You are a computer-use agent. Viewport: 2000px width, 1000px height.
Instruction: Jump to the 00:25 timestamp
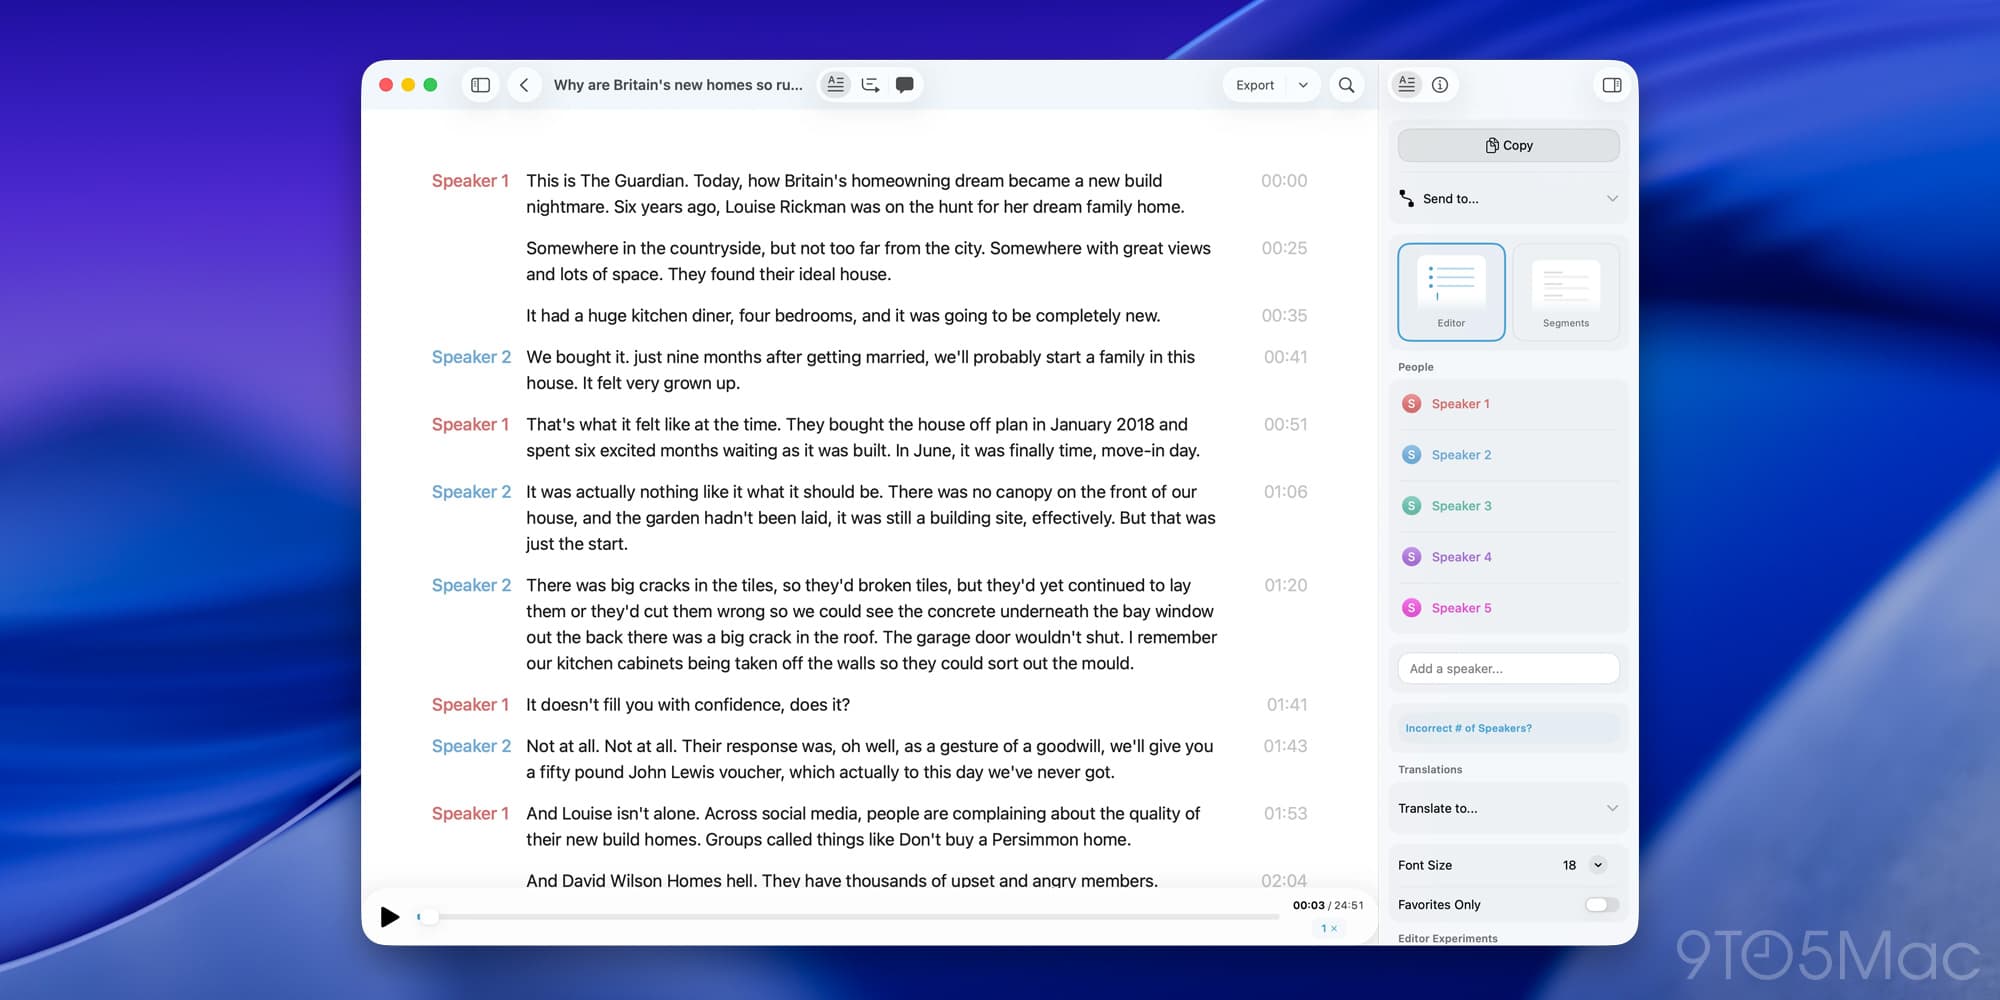(x=1284, y=248)
